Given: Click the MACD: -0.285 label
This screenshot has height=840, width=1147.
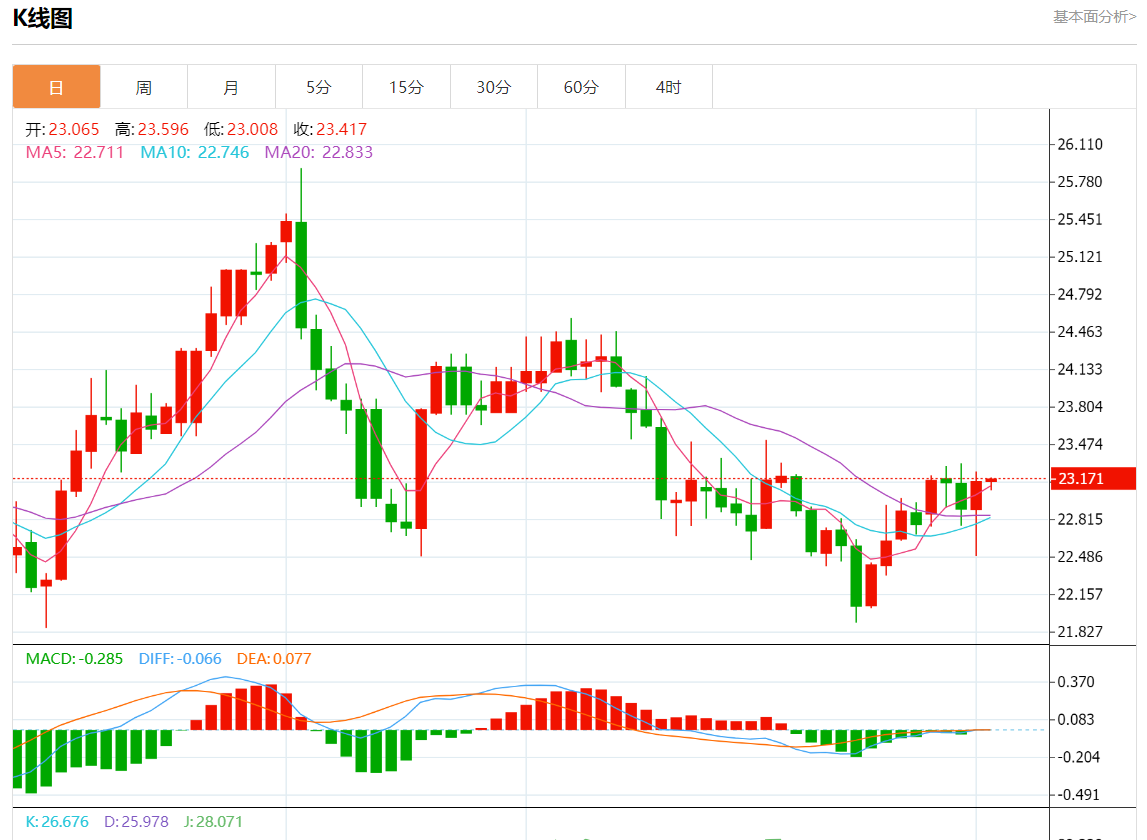Looking at the screenshot, I should [75, 659].
